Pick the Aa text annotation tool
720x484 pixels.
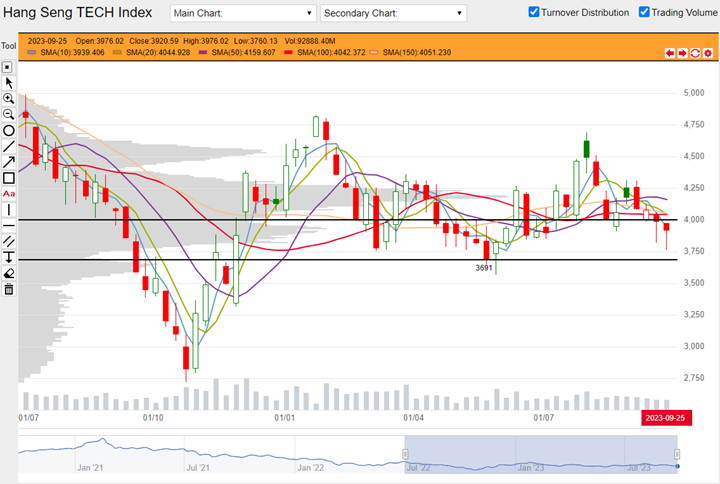[9, 194]
